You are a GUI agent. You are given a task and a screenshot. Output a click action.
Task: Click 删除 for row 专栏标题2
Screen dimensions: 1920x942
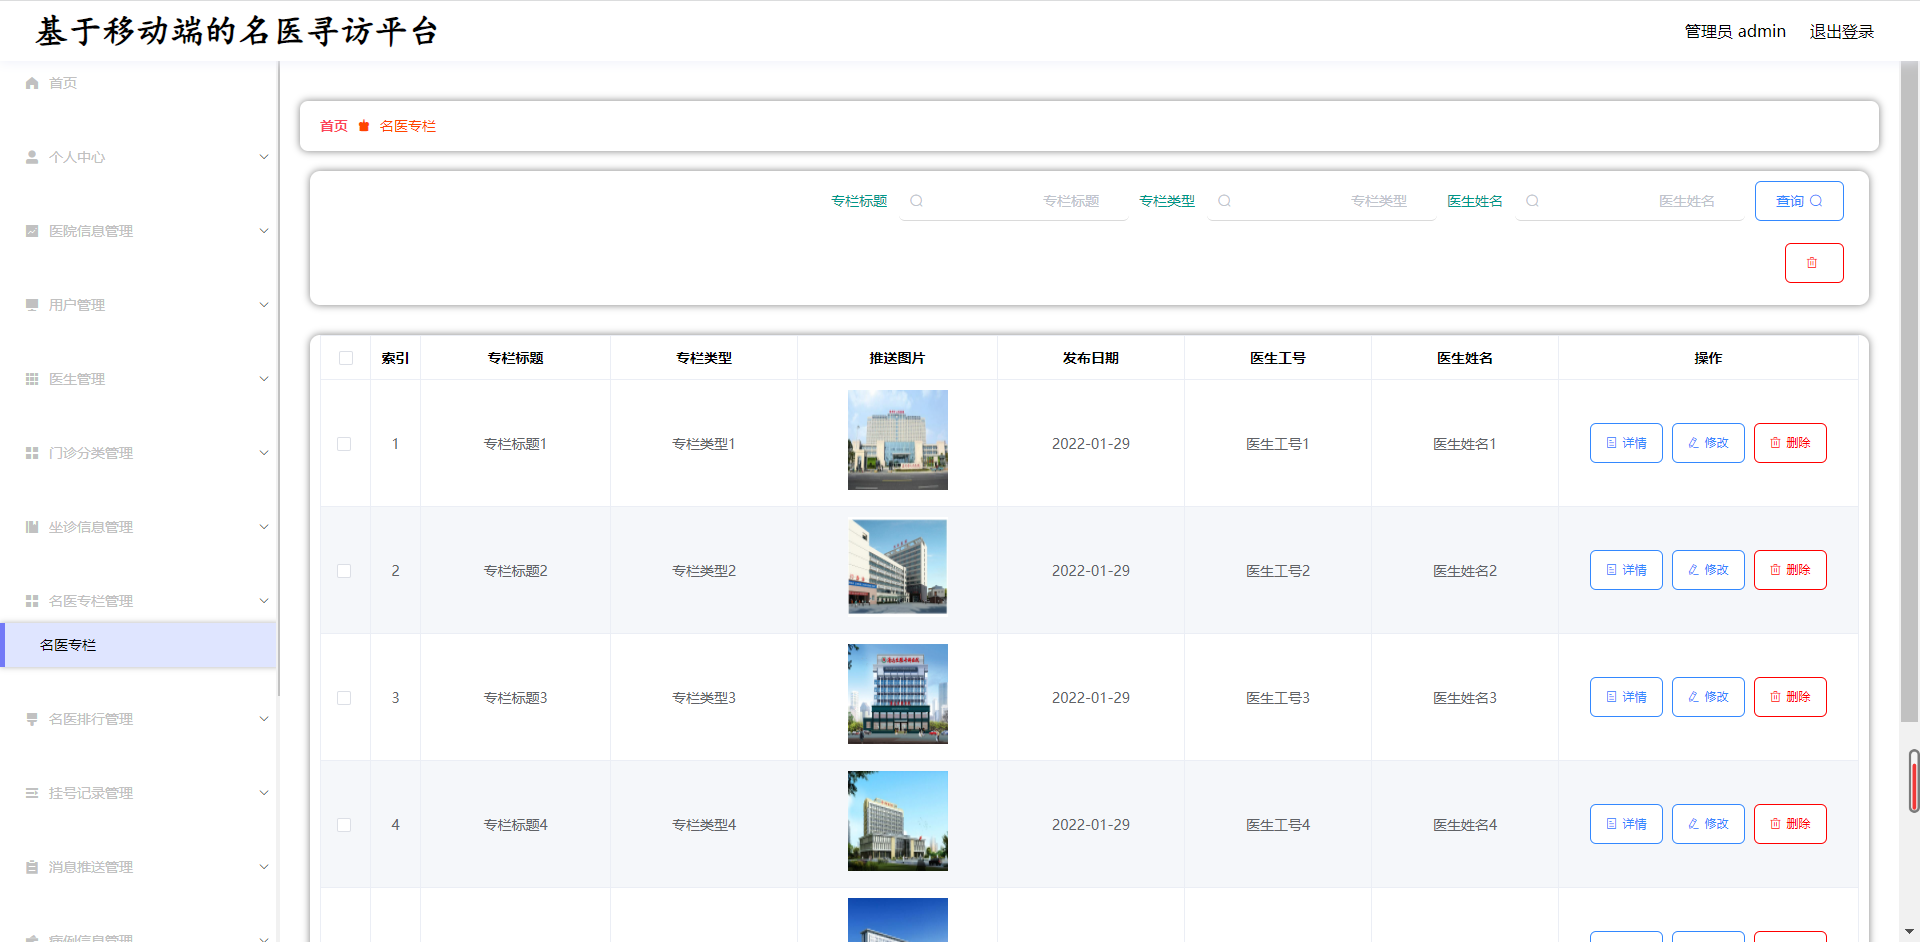[x=1790, y=570]
